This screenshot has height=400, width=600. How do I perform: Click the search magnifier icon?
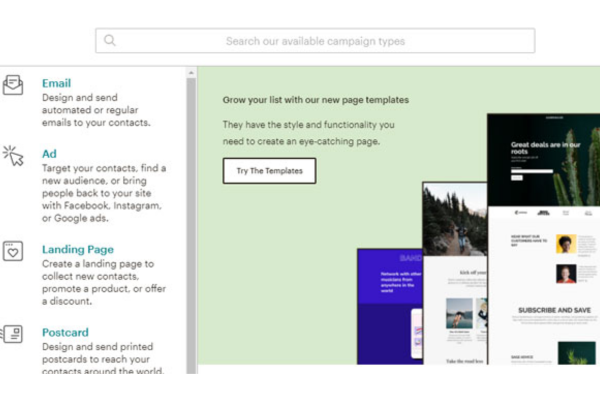[x=110, y=40]
